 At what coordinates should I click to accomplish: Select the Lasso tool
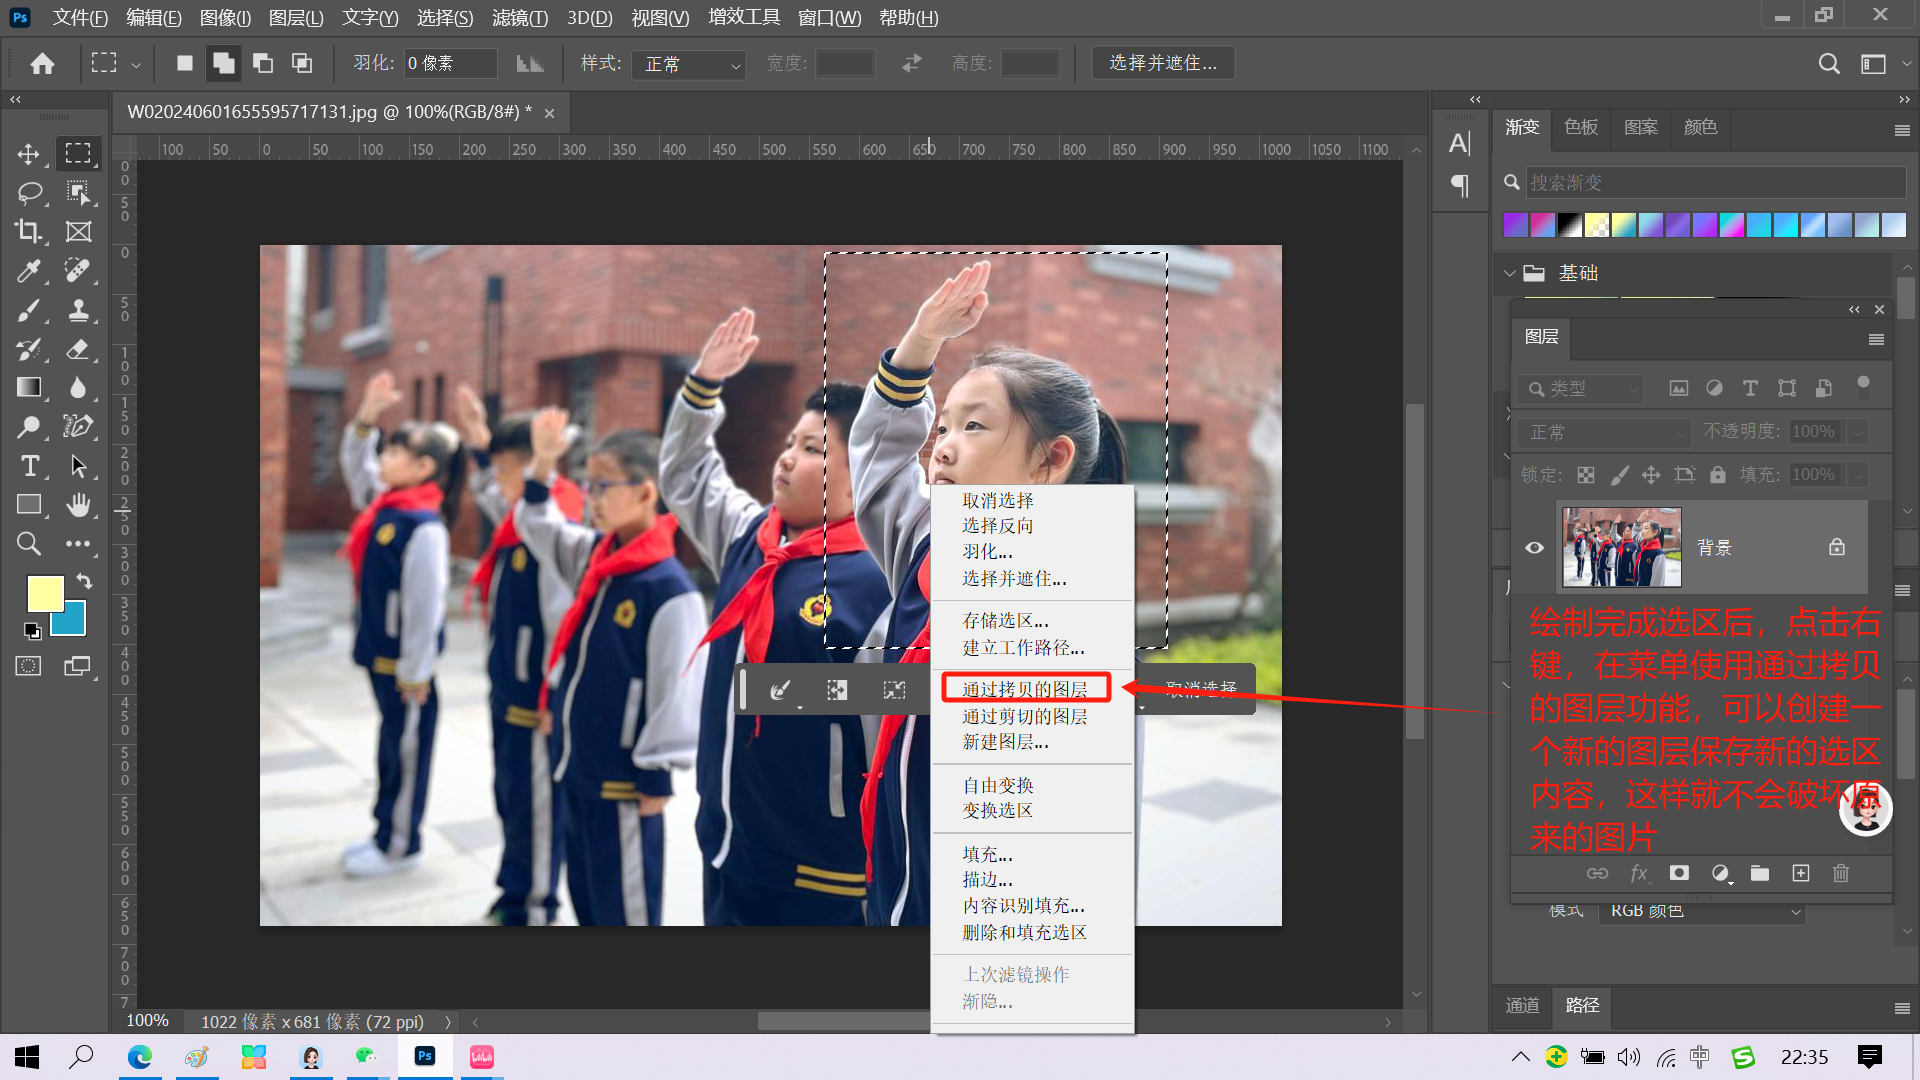tap(28, 192)
